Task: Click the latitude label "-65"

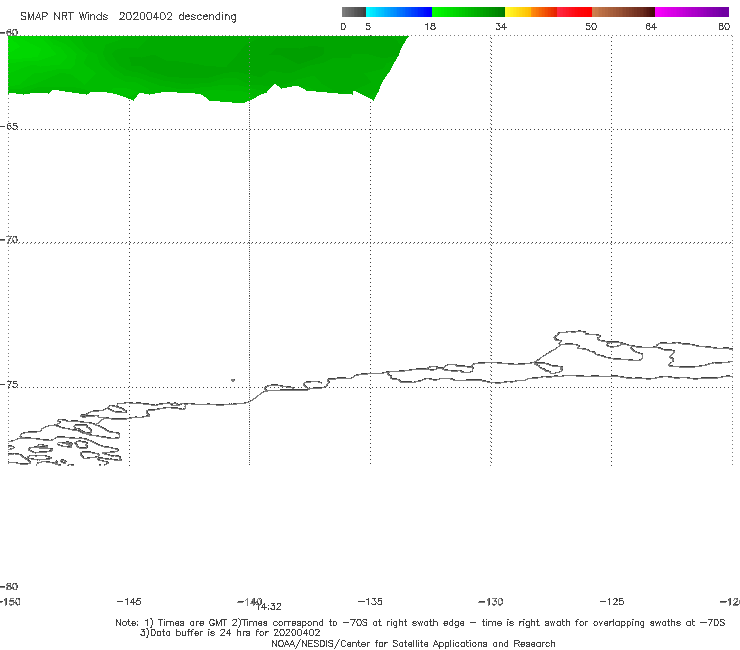Action: coord(9,127)
